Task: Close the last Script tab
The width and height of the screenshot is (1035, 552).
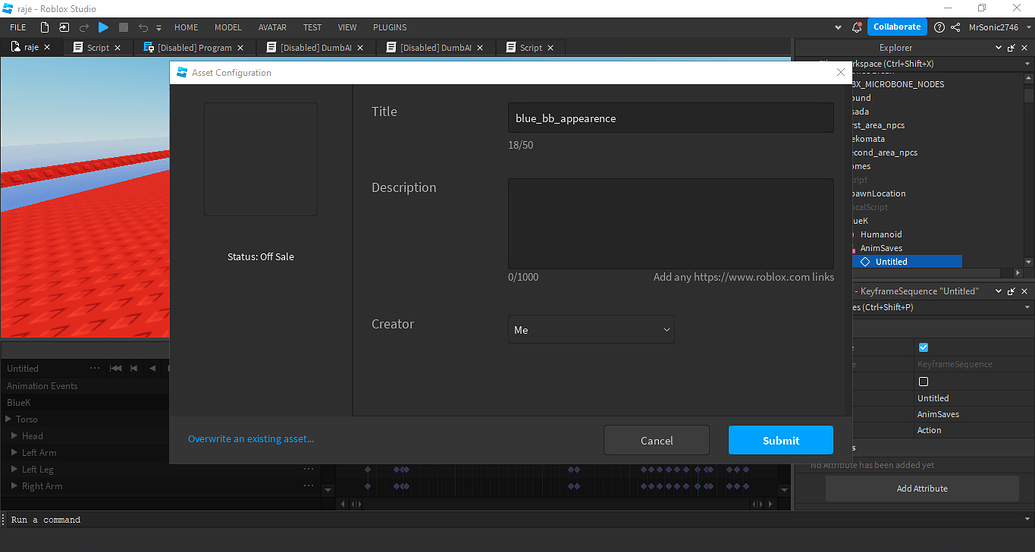Action: [x=551, y=48]
